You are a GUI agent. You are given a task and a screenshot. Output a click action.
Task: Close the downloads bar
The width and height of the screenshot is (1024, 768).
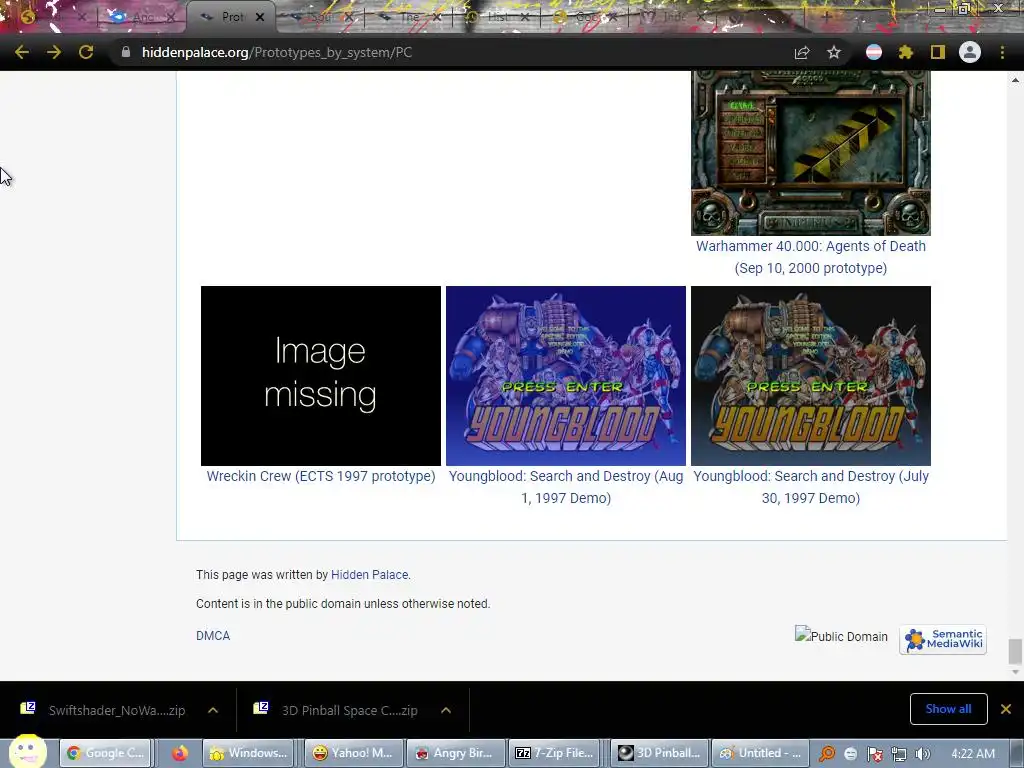click(1006, 709)
